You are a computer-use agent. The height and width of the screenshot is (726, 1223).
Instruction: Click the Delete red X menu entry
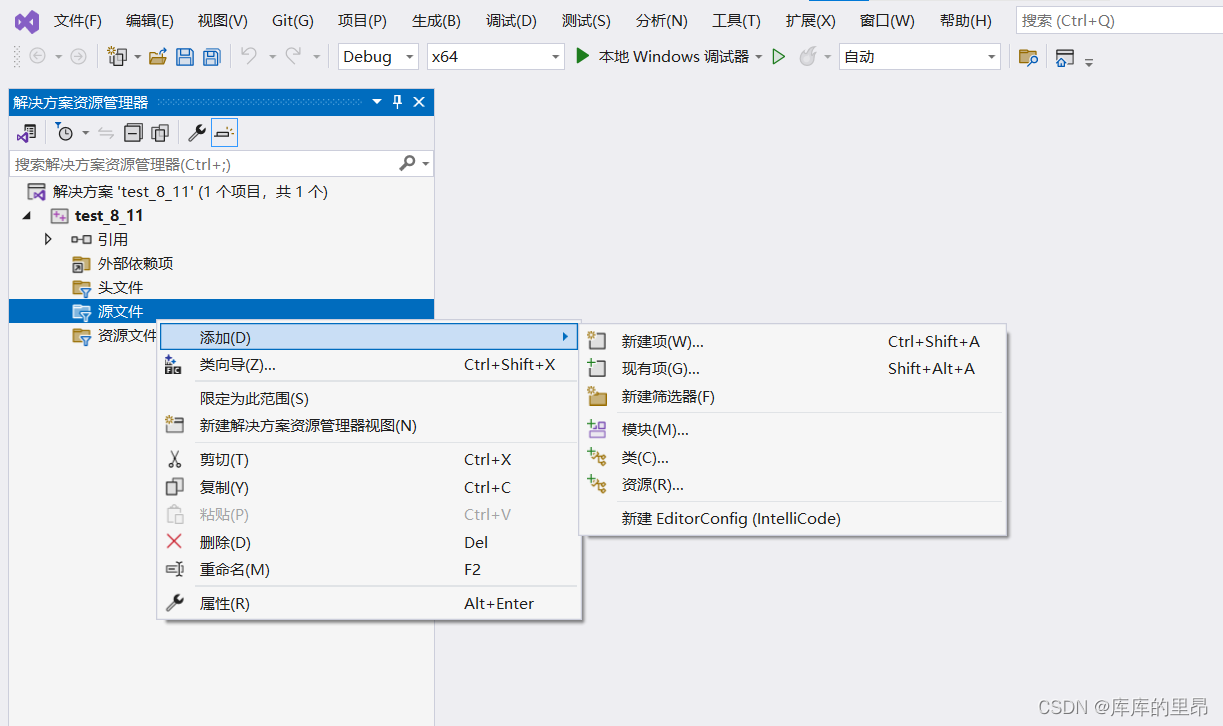coord(225,542)
